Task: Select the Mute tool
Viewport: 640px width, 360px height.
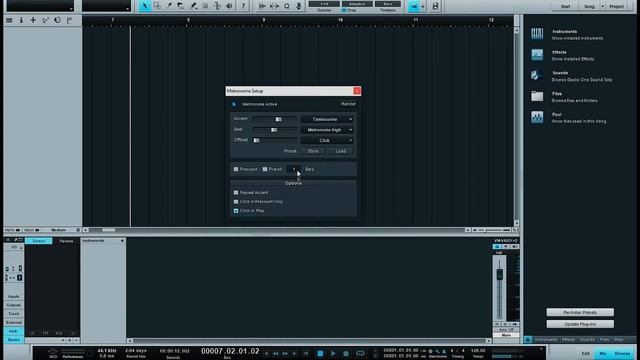Action: point(205,6)
